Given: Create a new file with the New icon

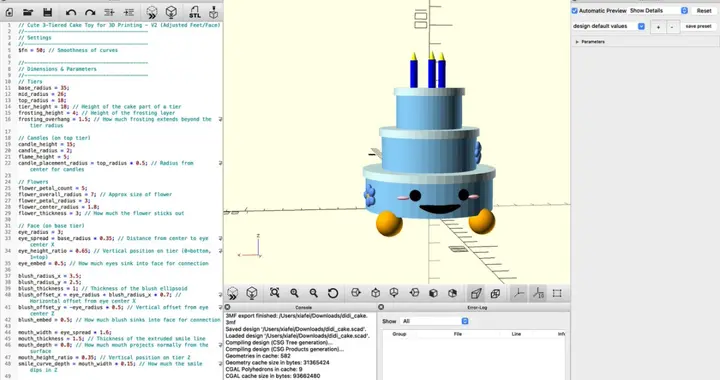Looking at the screenshot, I should click(x=9, y=12).
